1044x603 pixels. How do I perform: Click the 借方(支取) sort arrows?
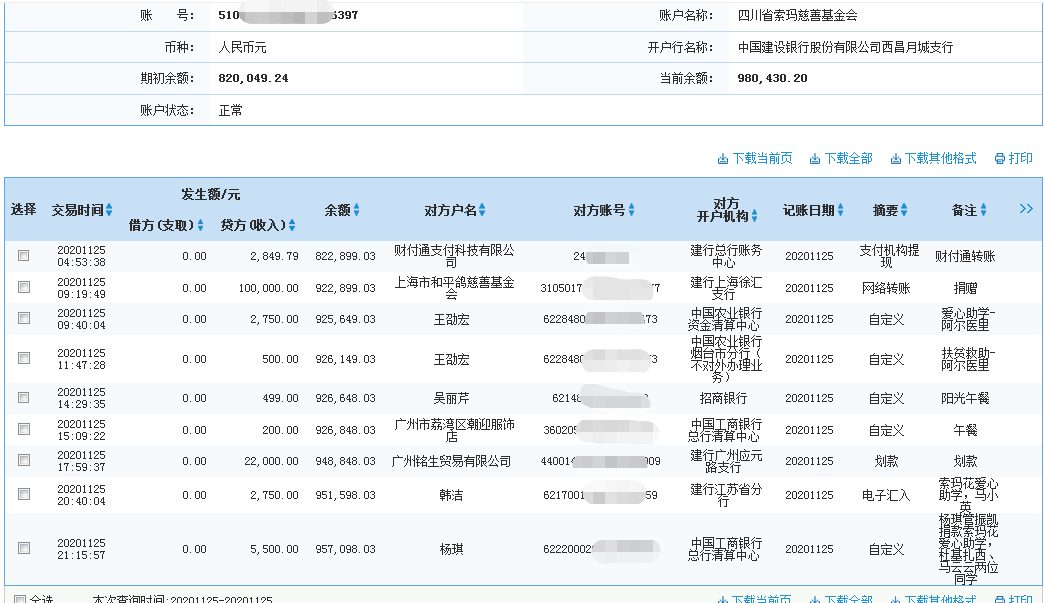[x=199, y=226]
